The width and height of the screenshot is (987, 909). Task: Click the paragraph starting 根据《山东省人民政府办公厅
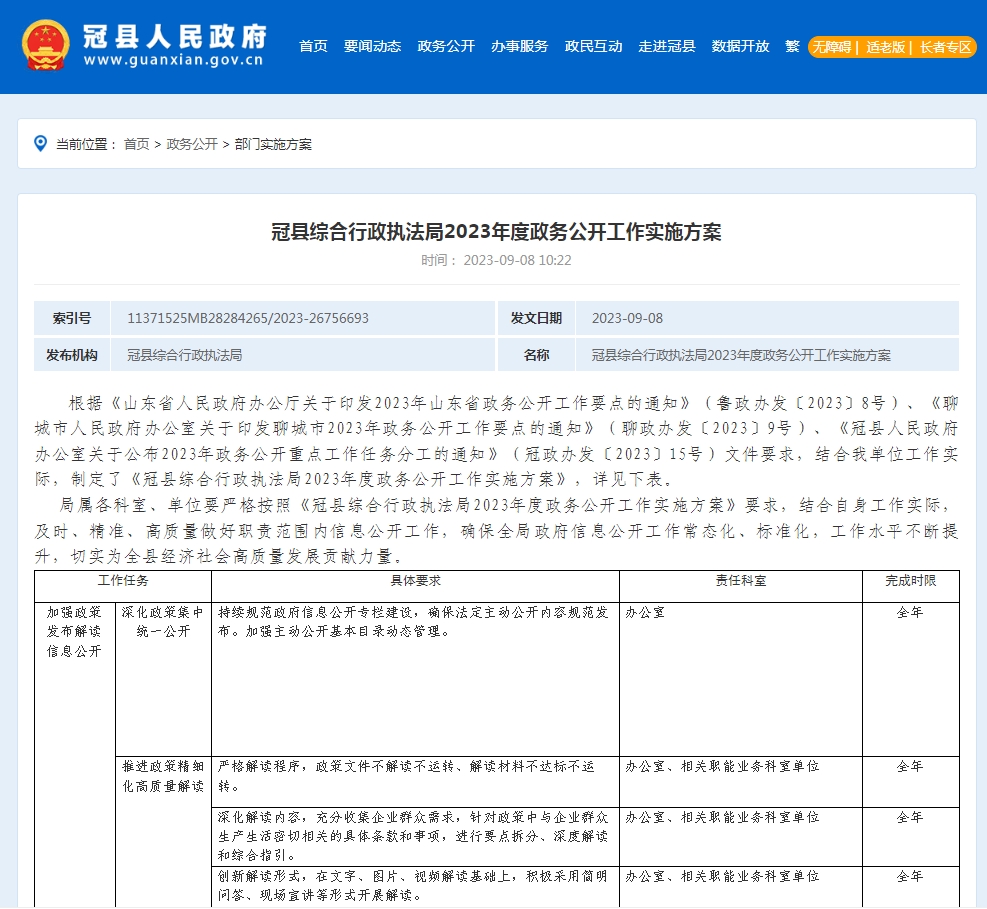click(x=497, y=441)
